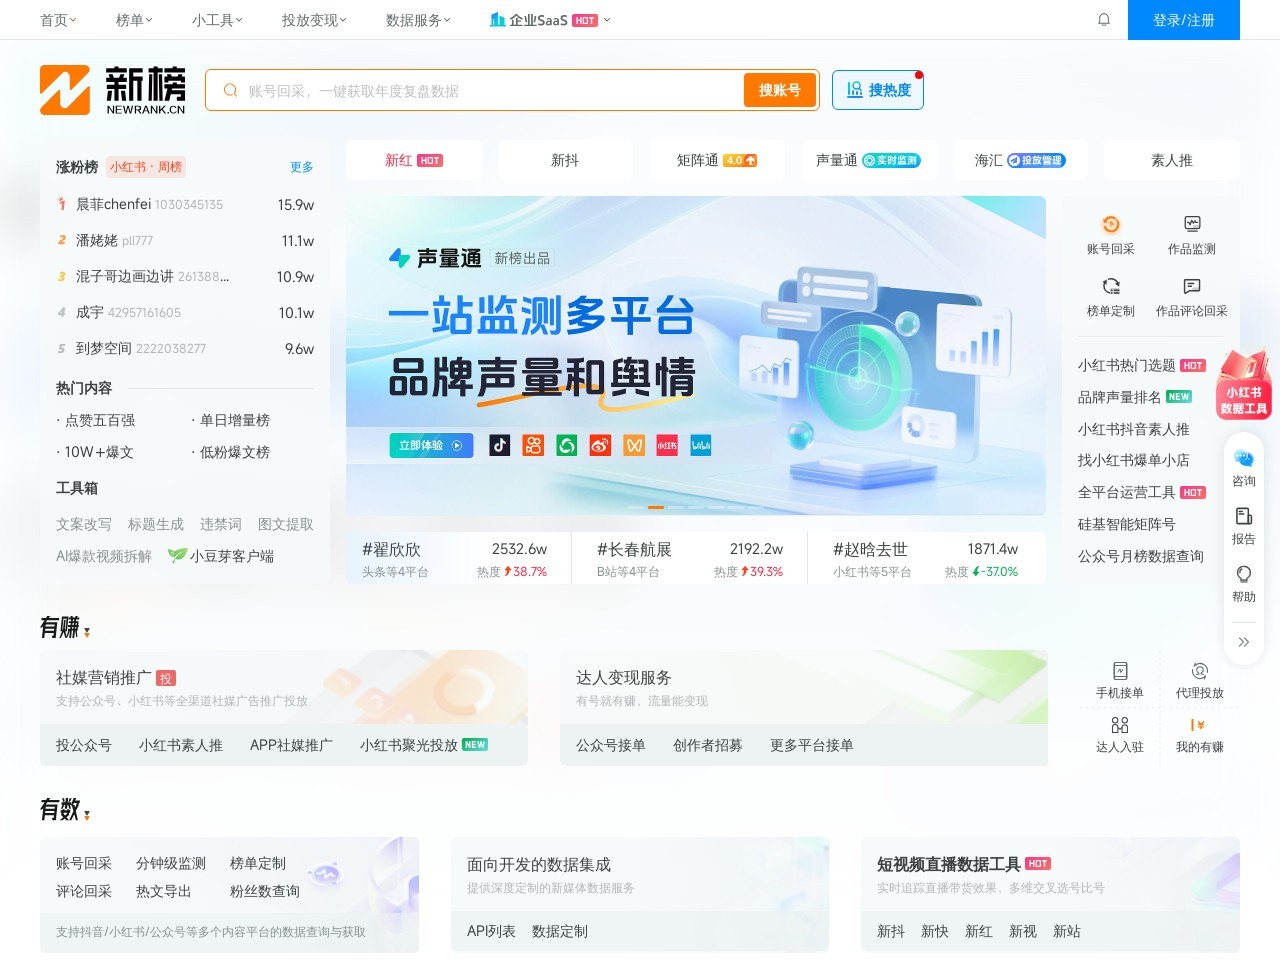Click the notification bell icon
The image size is (1280, 960).
pos(1104,20)
